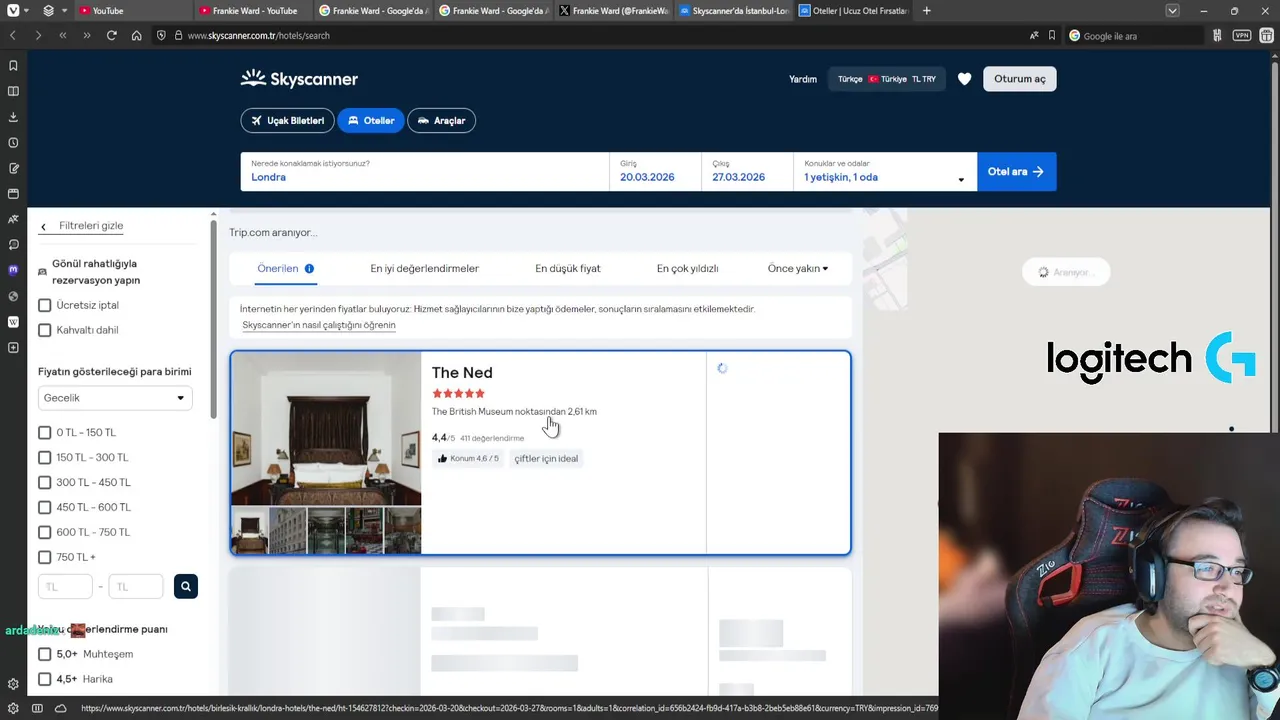Open a new browser tab
The image size is (1280, 720).
(x=927, y=11)
